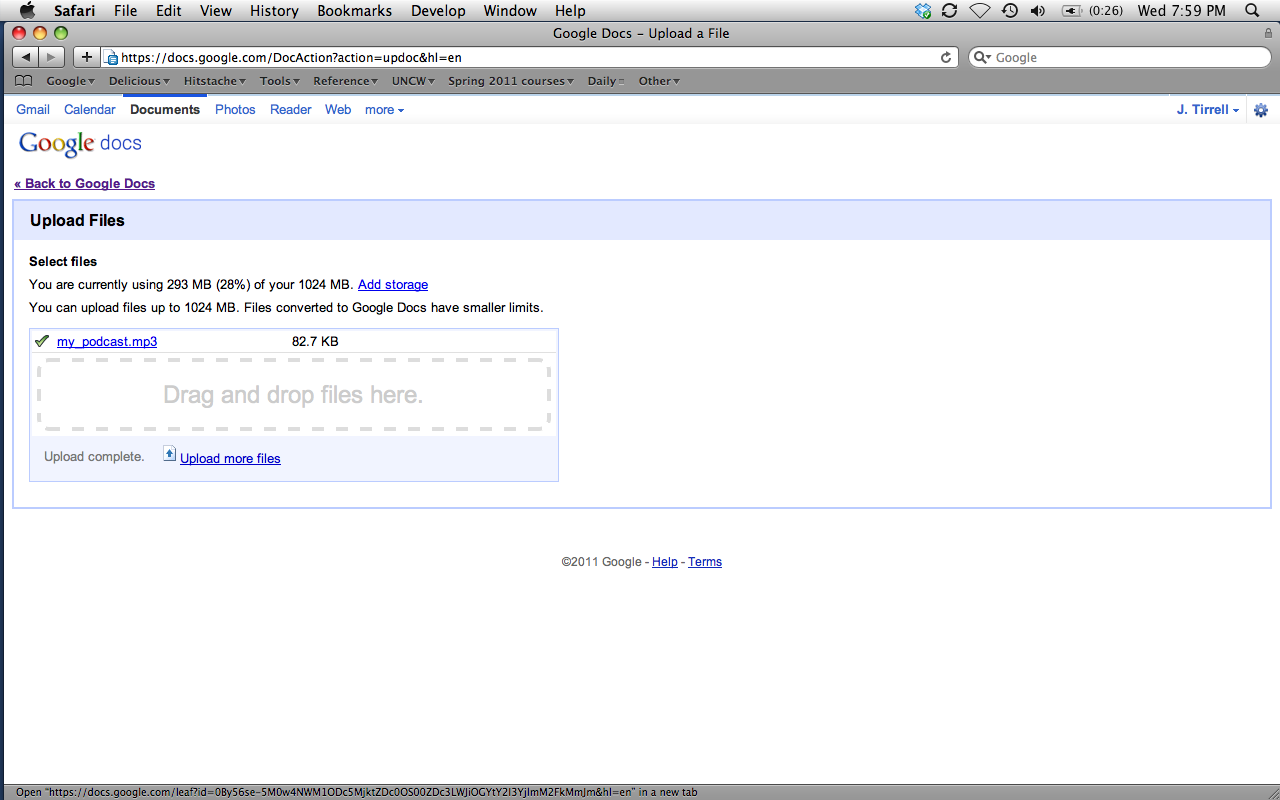The width and height of the screenshot is (1280, 800).
Task: Click the sync arrows menu bar icon
Action: 950,11
